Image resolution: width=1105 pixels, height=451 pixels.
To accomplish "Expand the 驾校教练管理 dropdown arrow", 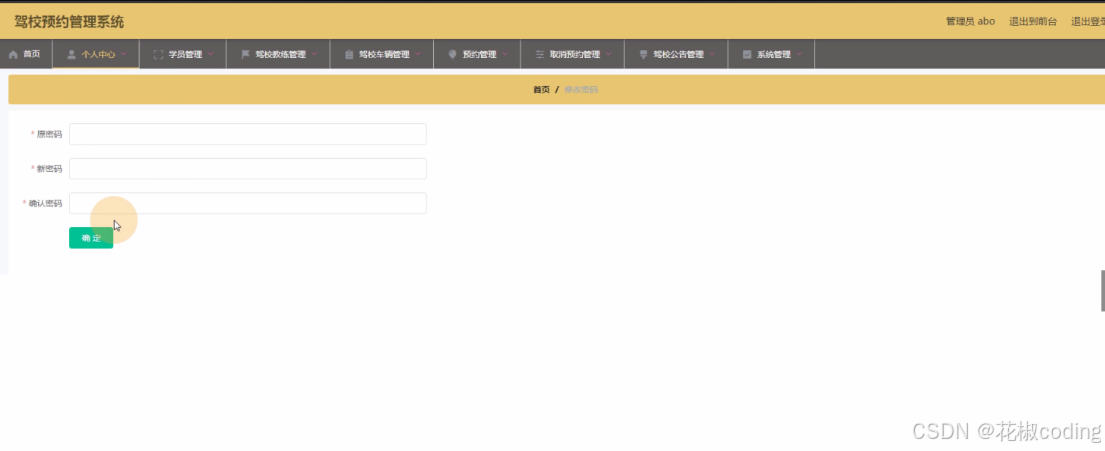I will click(x=314, y=54).
